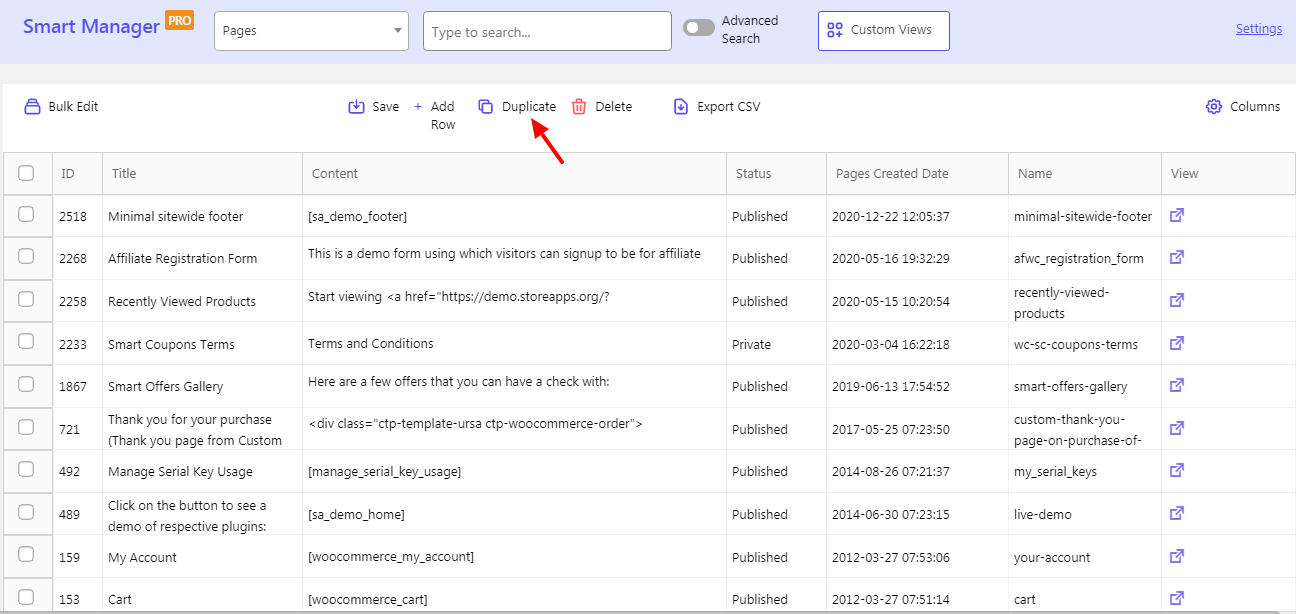This screenshot has height=614, width=1296.
Task: Click the Export CSV icon
Action: click(681, 106)
